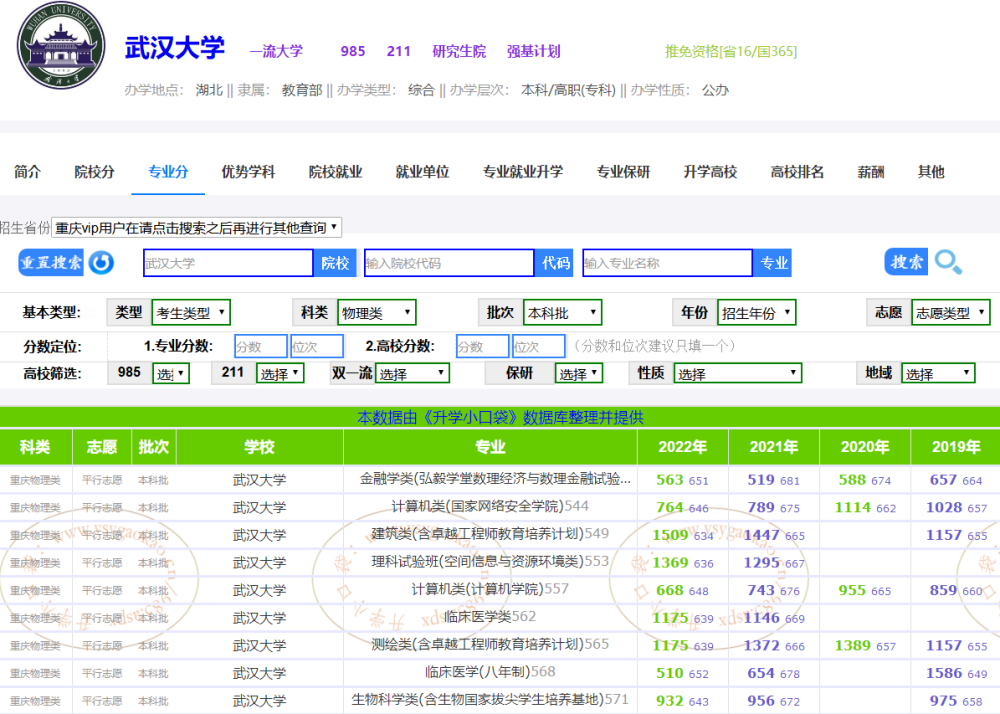Click the 一流大学 tag link
The width and height of the screenshot is (1000, 714).
pos(276,51)
